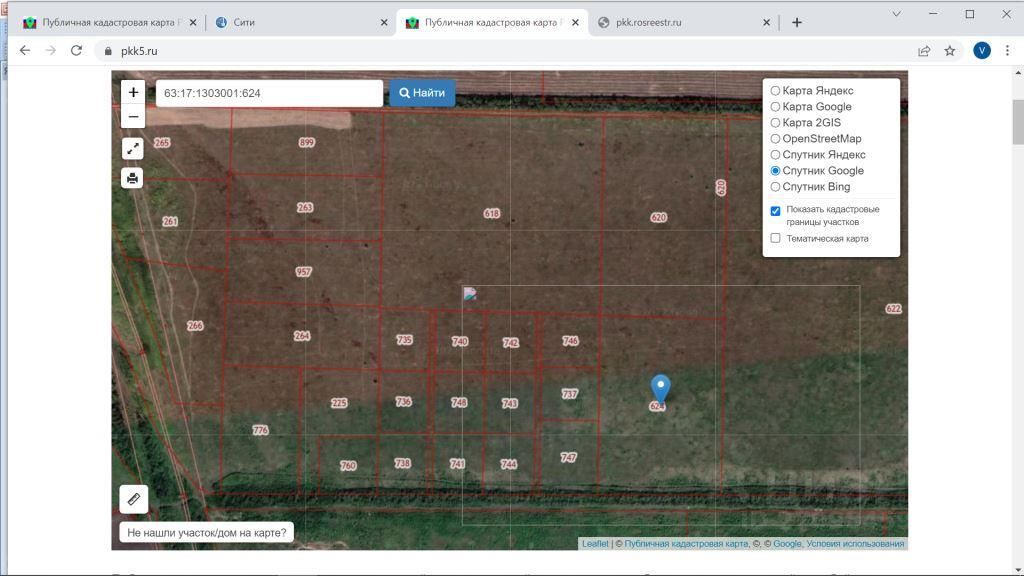The width and height of the screenshot is (1024, 576).
Task: Switch to pkk.rosreestr.ru tab
Action: [x=684, y=22]
